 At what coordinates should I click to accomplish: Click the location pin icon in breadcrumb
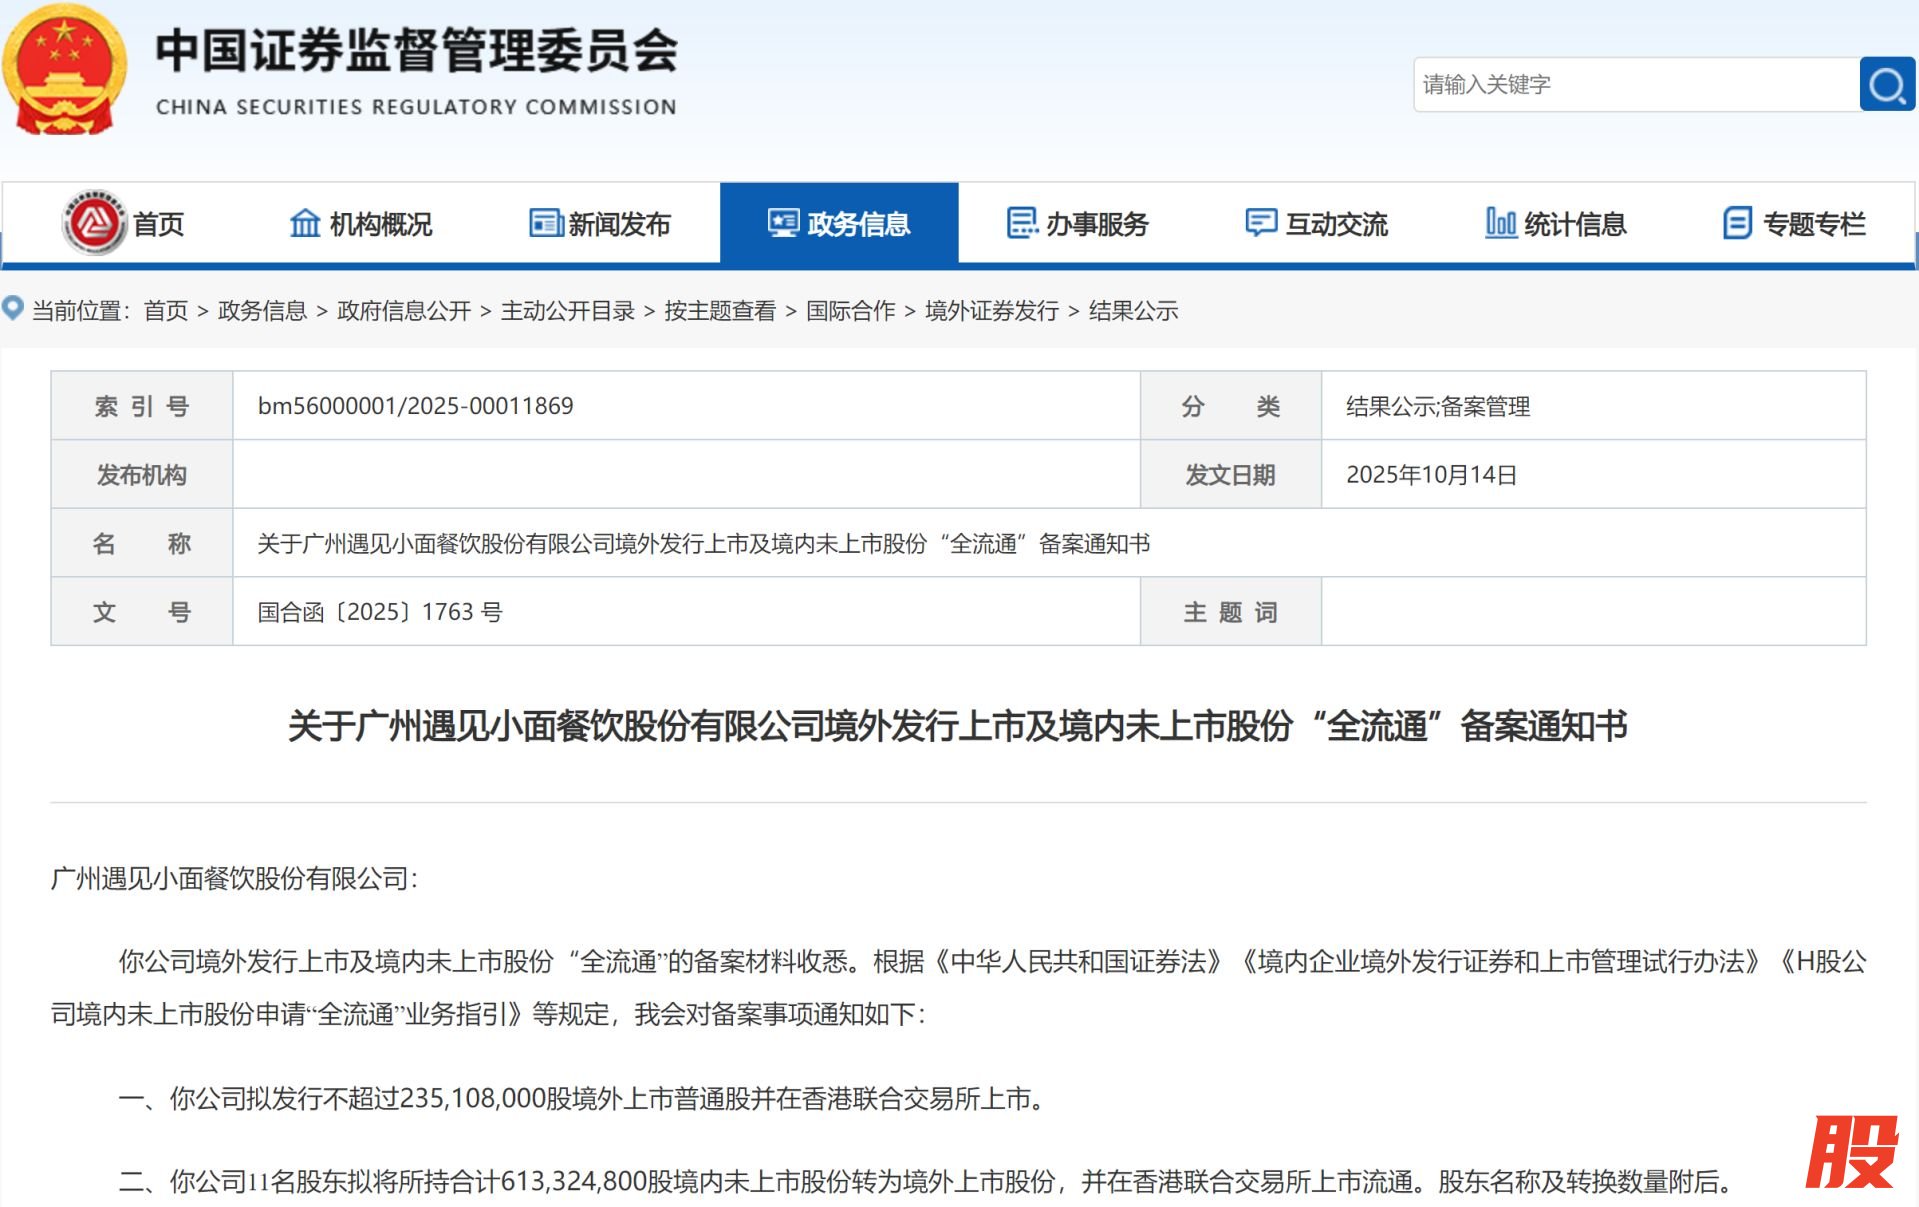tap(13, 309)
